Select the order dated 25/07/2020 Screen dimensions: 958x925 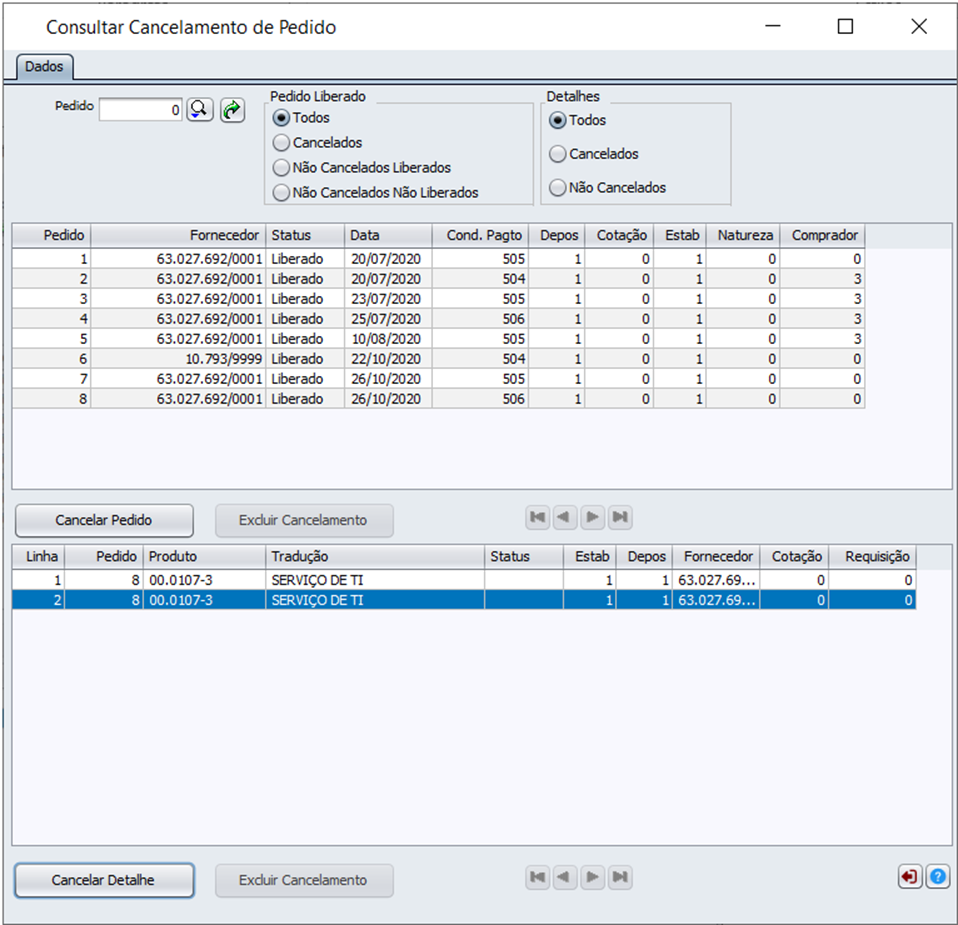tap(438, 319)
